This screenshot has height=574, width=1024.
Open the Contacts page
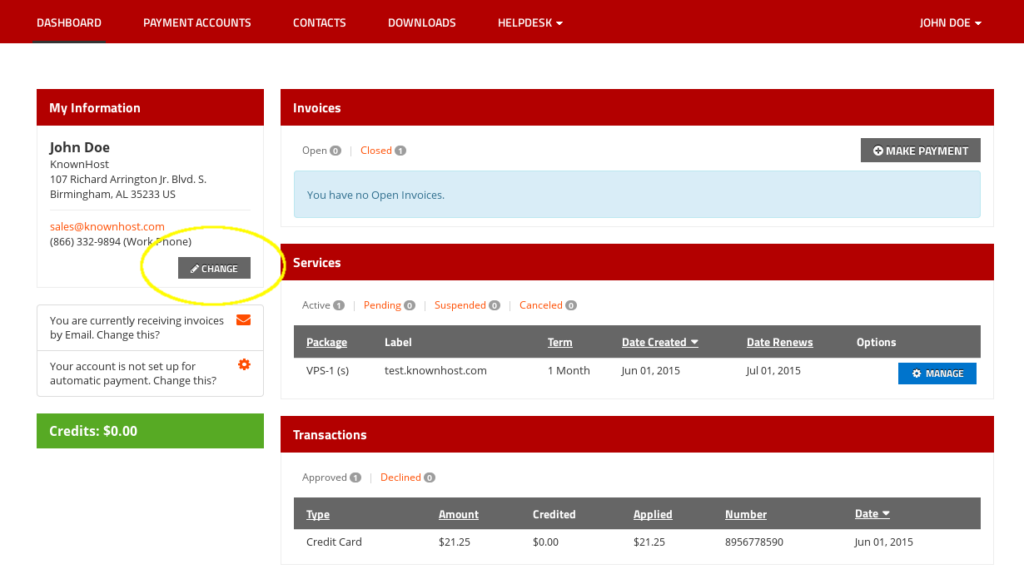tap(319, 22)
